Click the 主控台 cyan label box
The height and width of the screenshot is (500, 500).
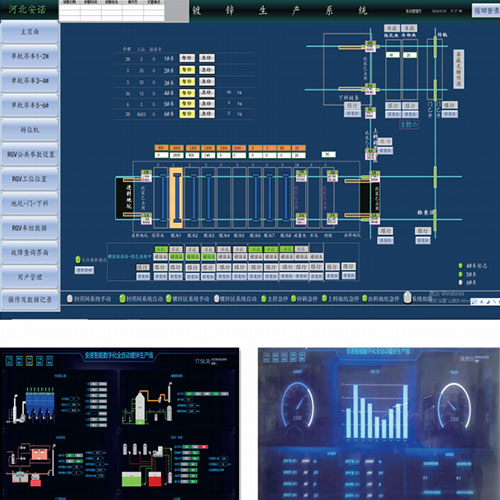(409, 125)
